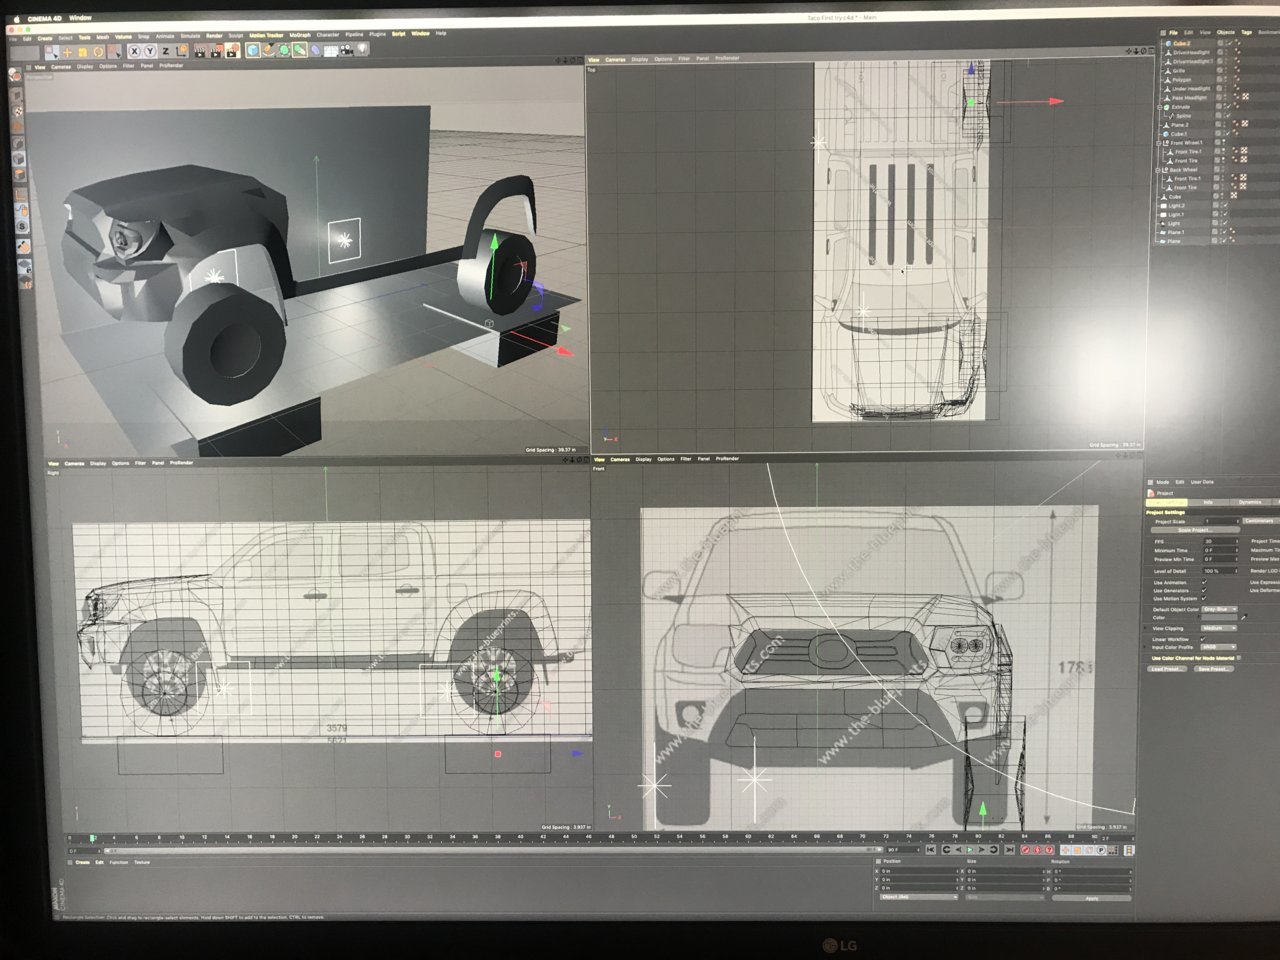Collapse the Extrude object hierarchy
The width and height of the screenshot is (1280, 960).
point(1160,107)
